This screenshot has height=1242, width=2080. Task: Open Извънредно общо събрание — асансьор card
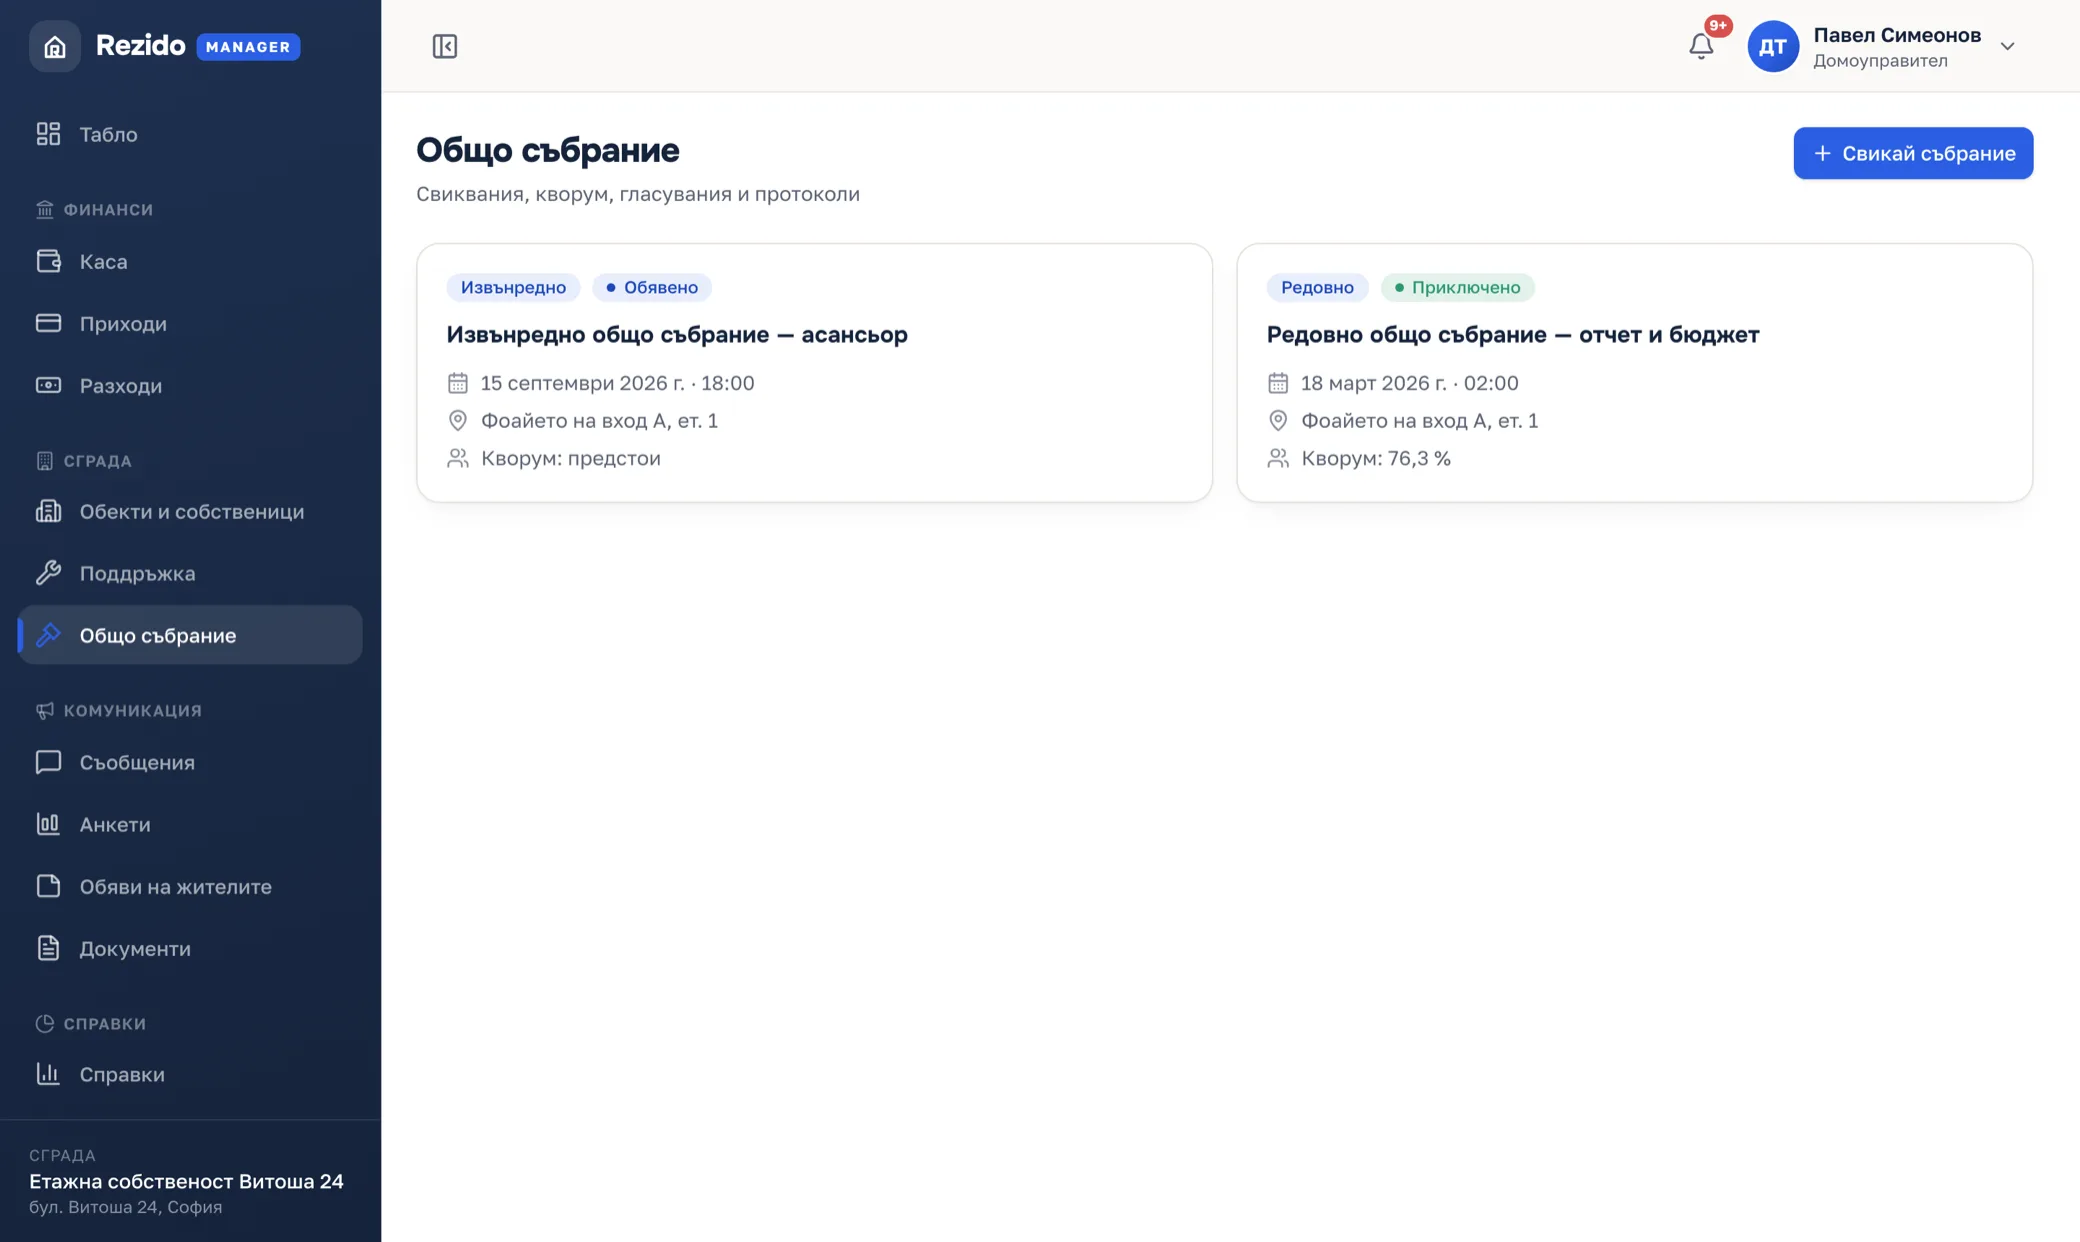(x=814, y=372)
